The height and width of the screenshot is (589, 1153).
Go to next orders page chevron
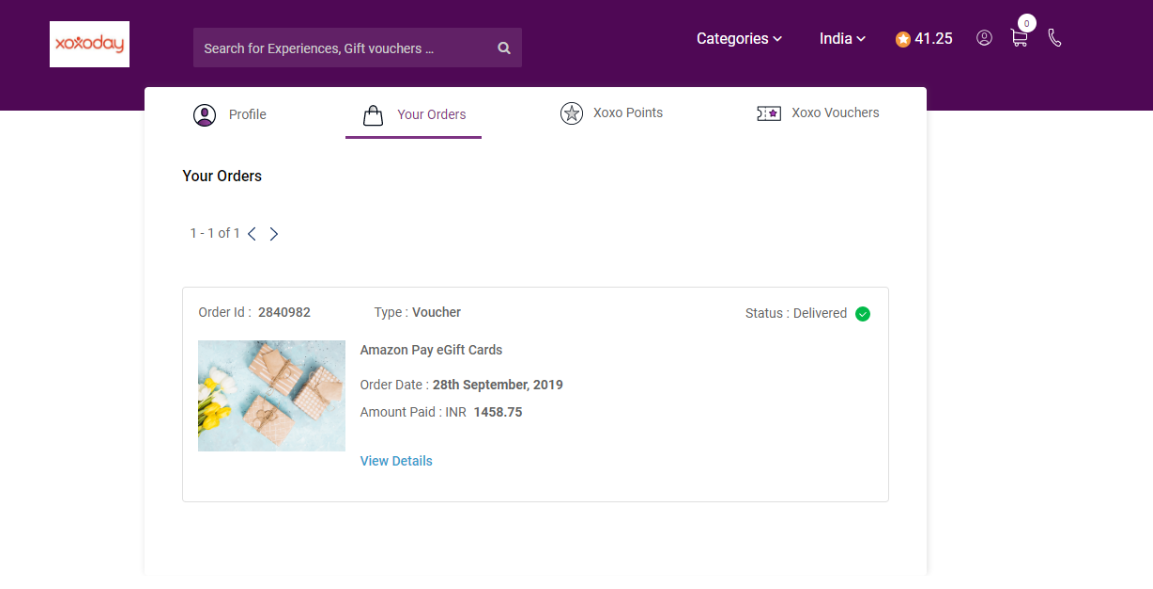pos(274,234)
